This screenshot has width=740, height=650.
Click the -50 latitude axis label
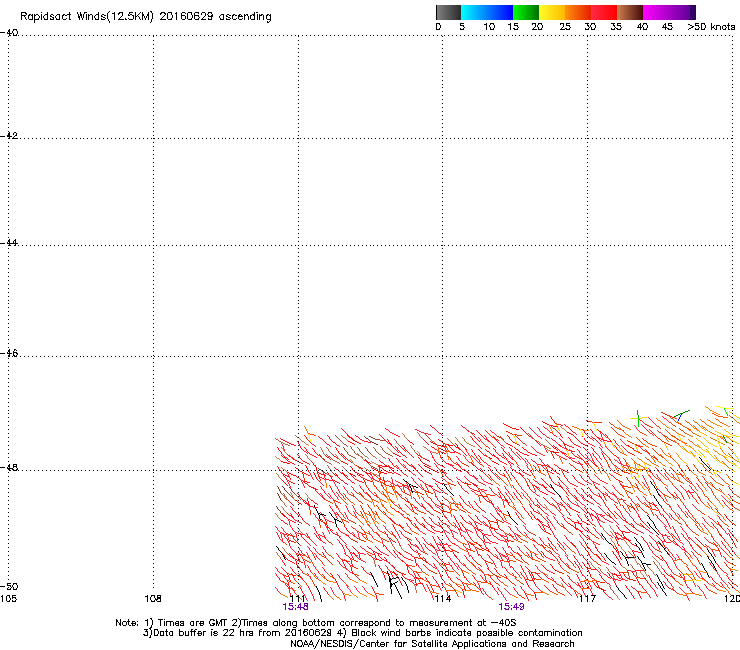(9, 586)
